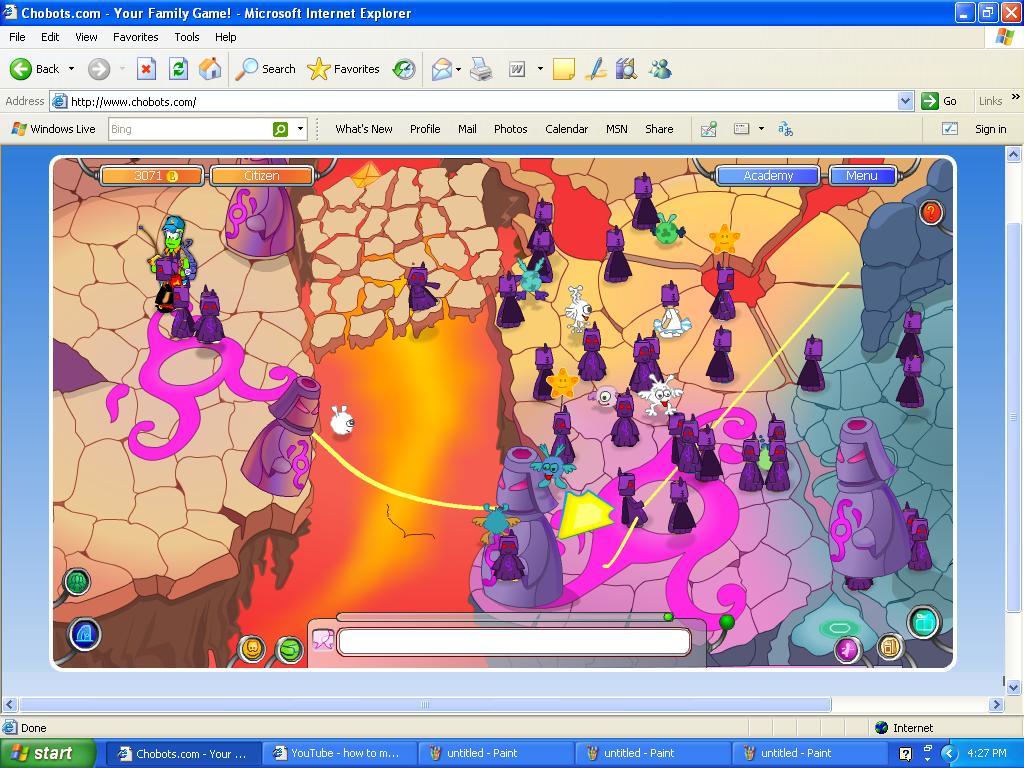This screenshot has width=1024, height=768.
Task: Stop page loading with red X icon
Action: click(x=146, y=69)
